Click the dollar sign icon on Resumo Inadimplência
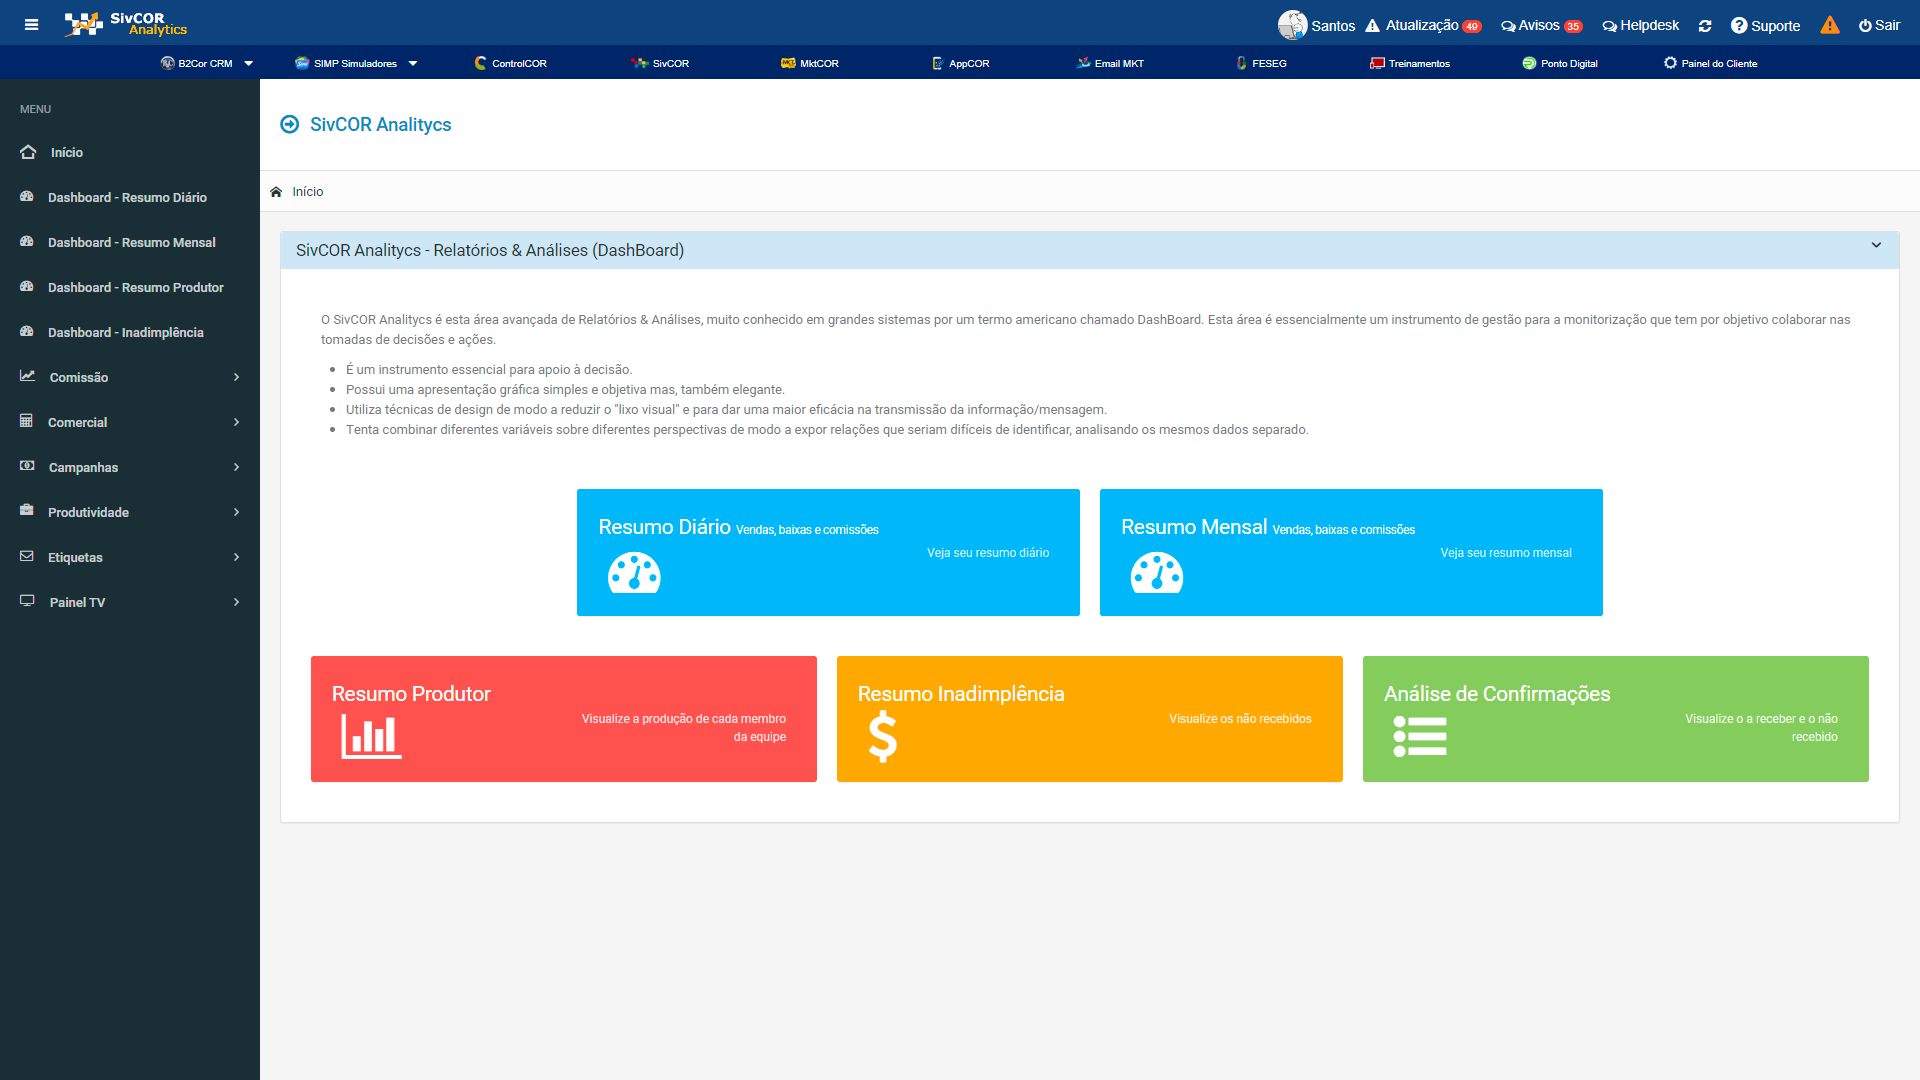Image resolution: width=1920 pixels, height=1080 pixels. click(882, 737)
